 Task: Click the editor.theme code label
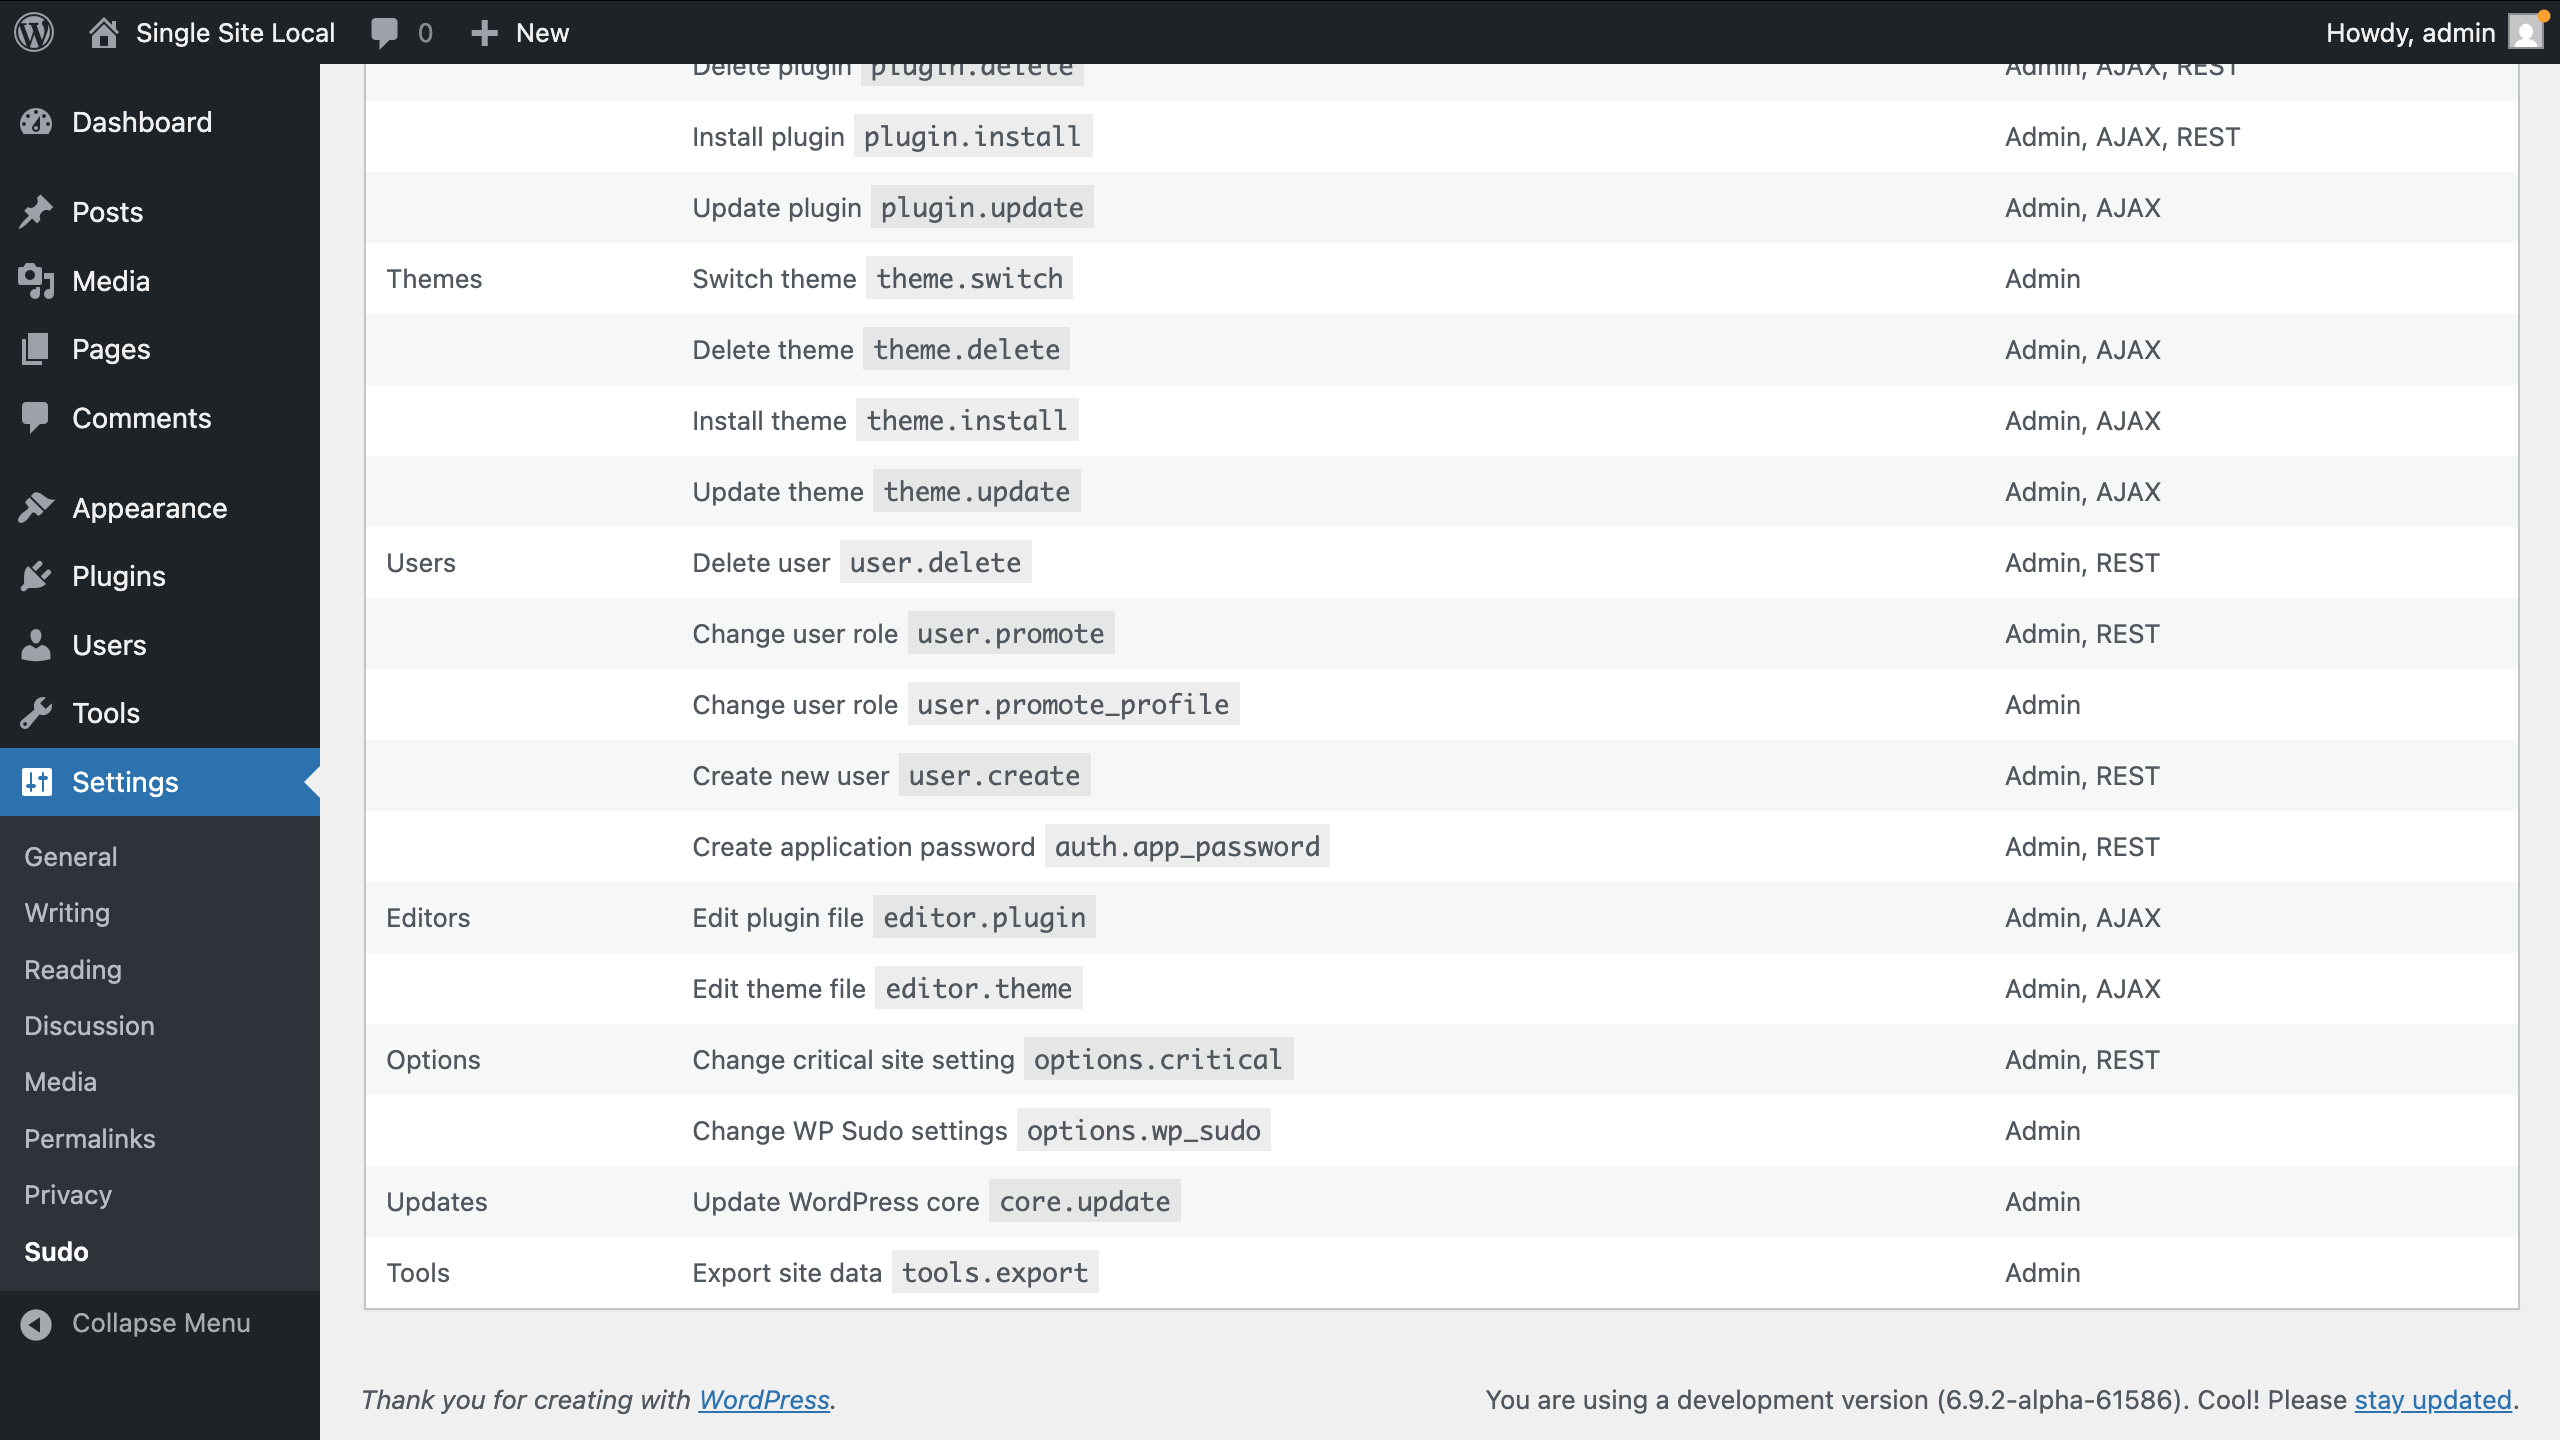[x=978, y=988]
